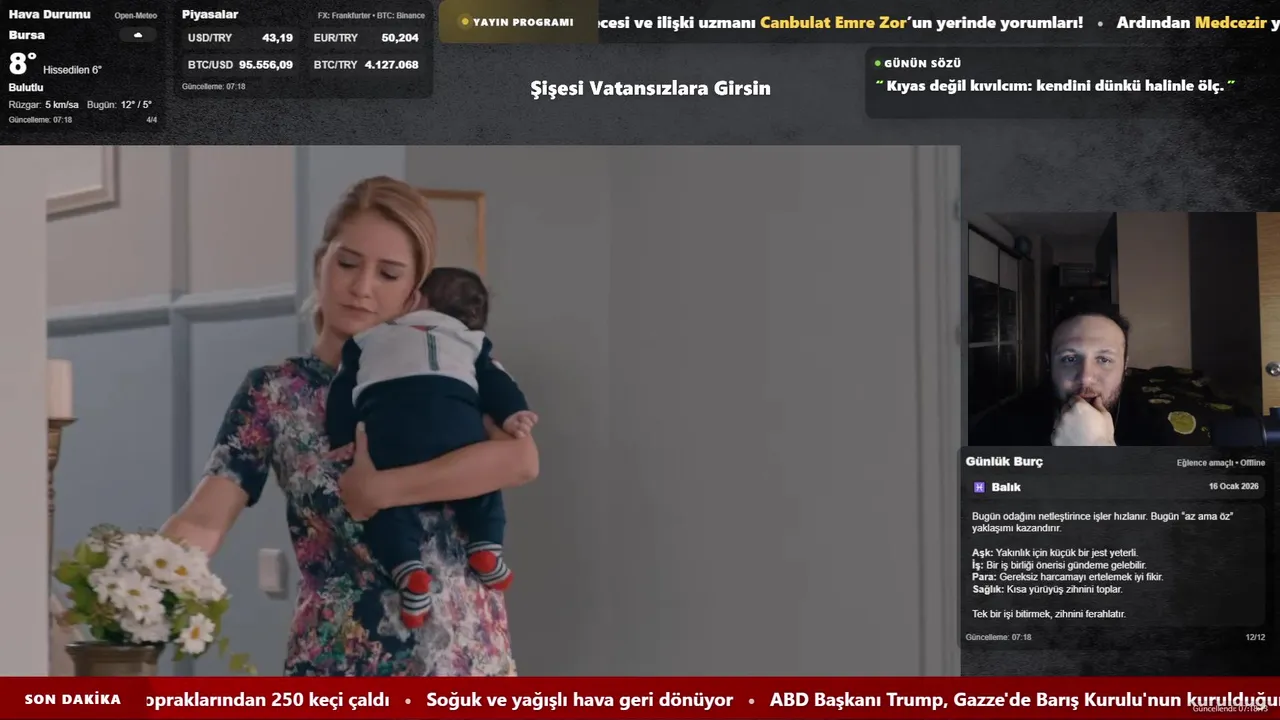The image size is (1280, 720).
Task: Click 'Güncelleme: 07:18' under Piyasalar
Action: click(213, 87)
